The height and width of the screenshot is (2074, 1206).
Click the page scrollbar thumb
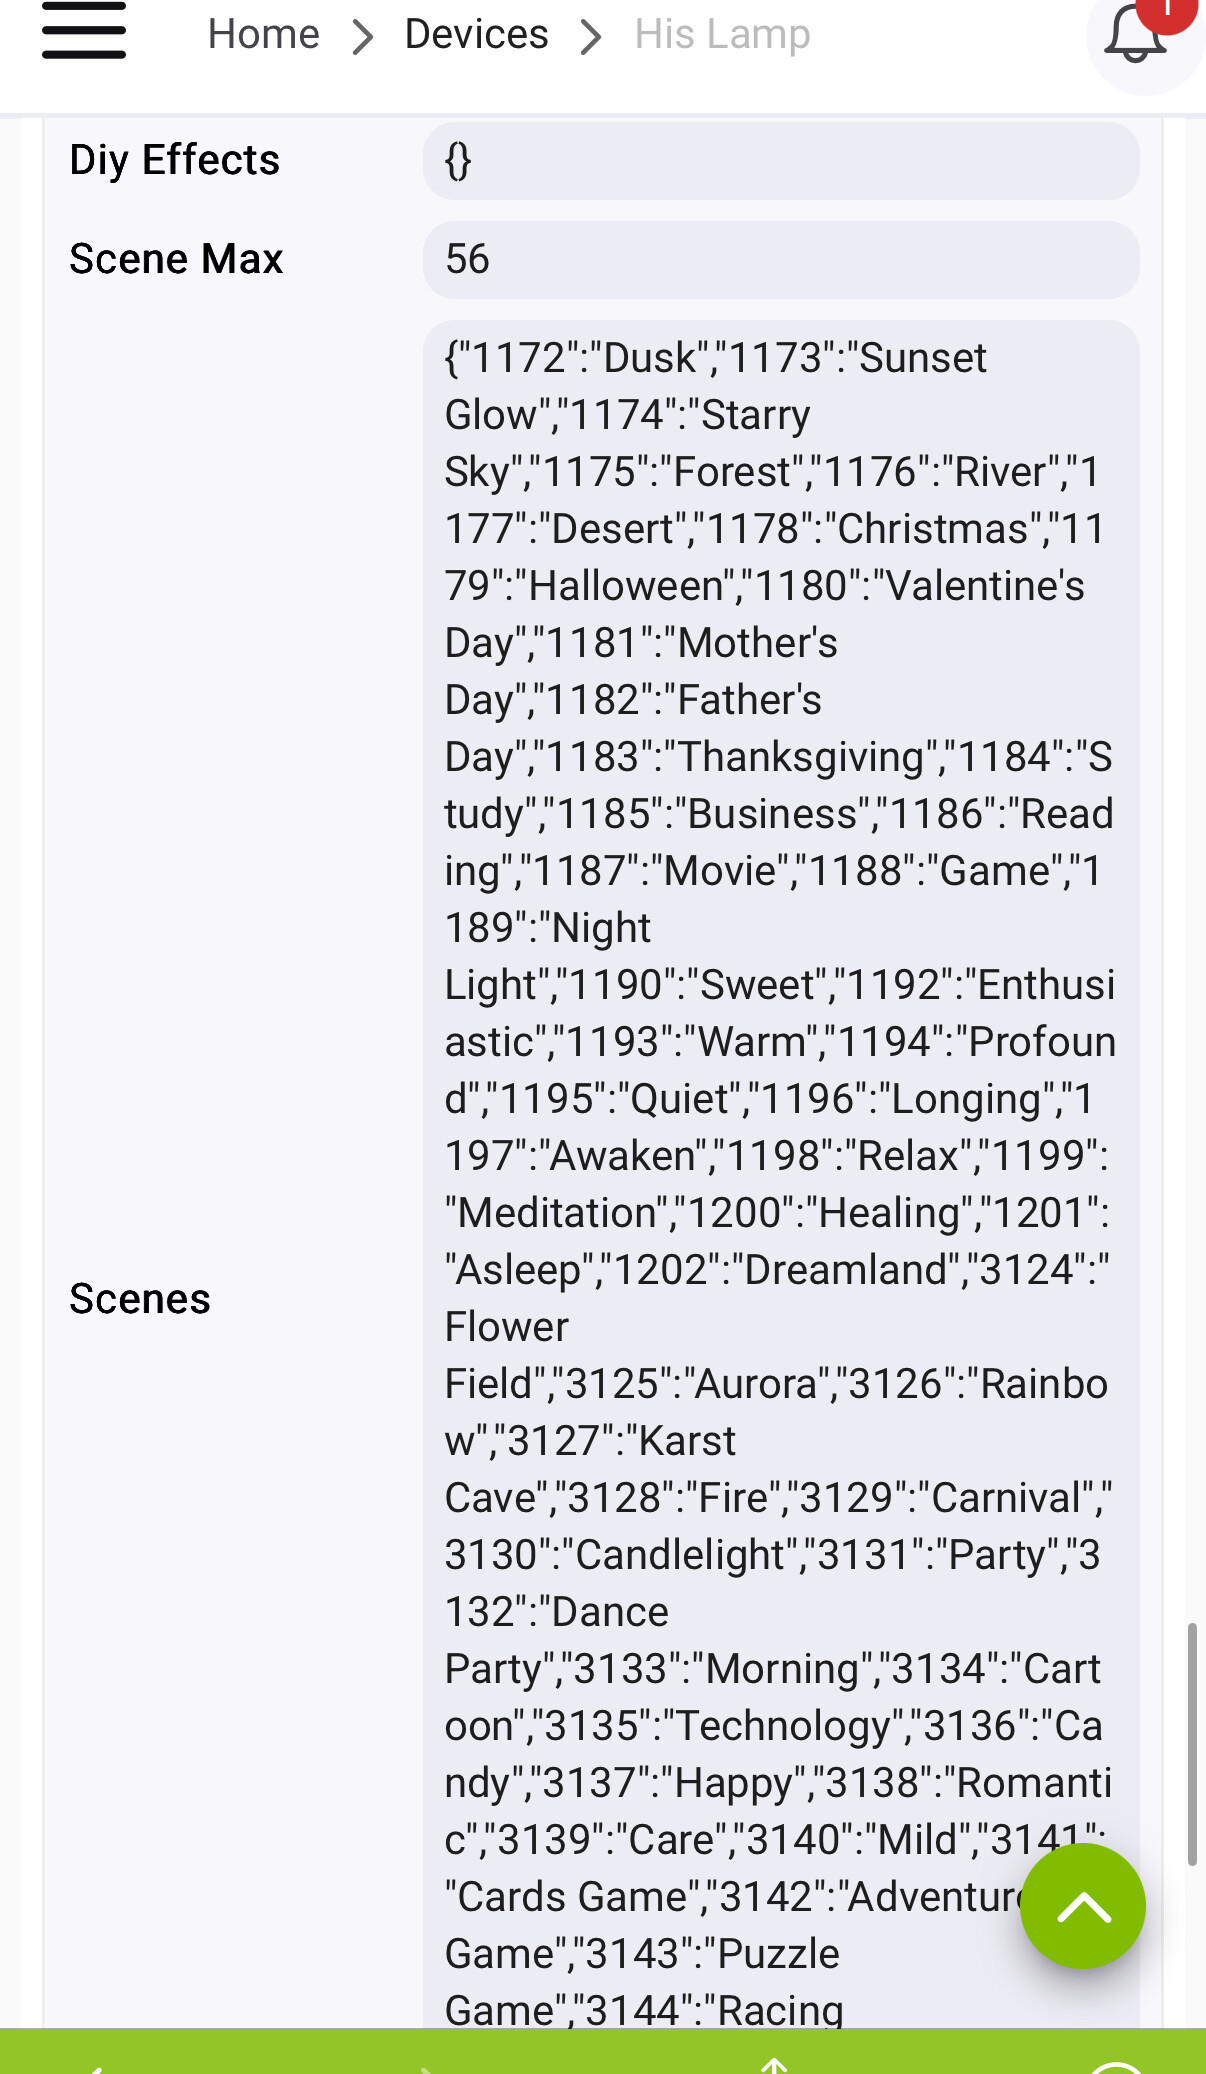click(x=1192, y=1744)
